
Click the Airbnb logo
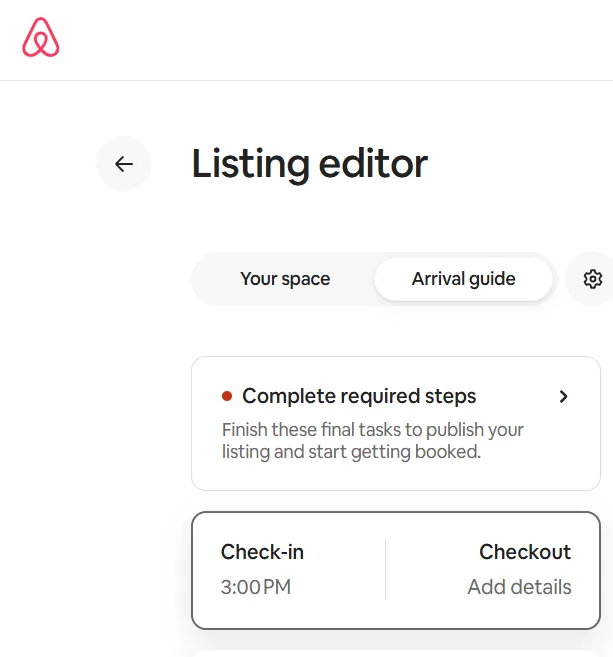(41, 37)
